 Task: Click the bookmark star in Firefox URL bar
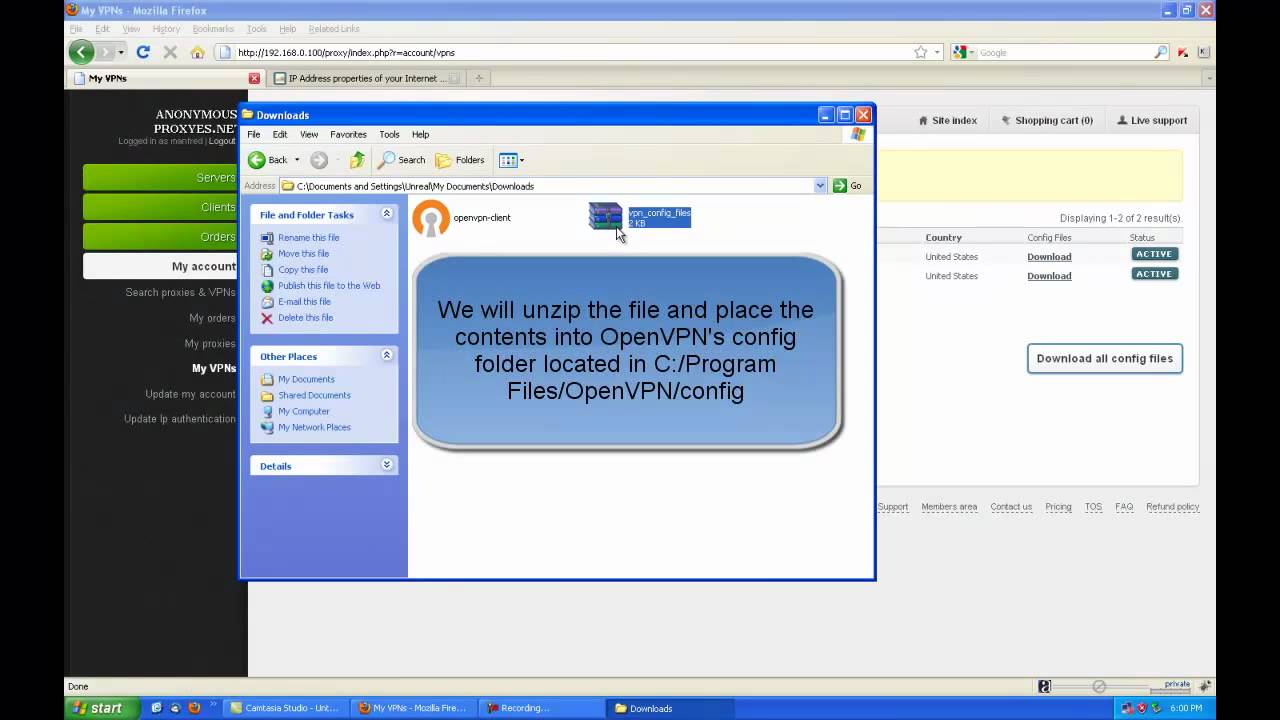point(921,52)
